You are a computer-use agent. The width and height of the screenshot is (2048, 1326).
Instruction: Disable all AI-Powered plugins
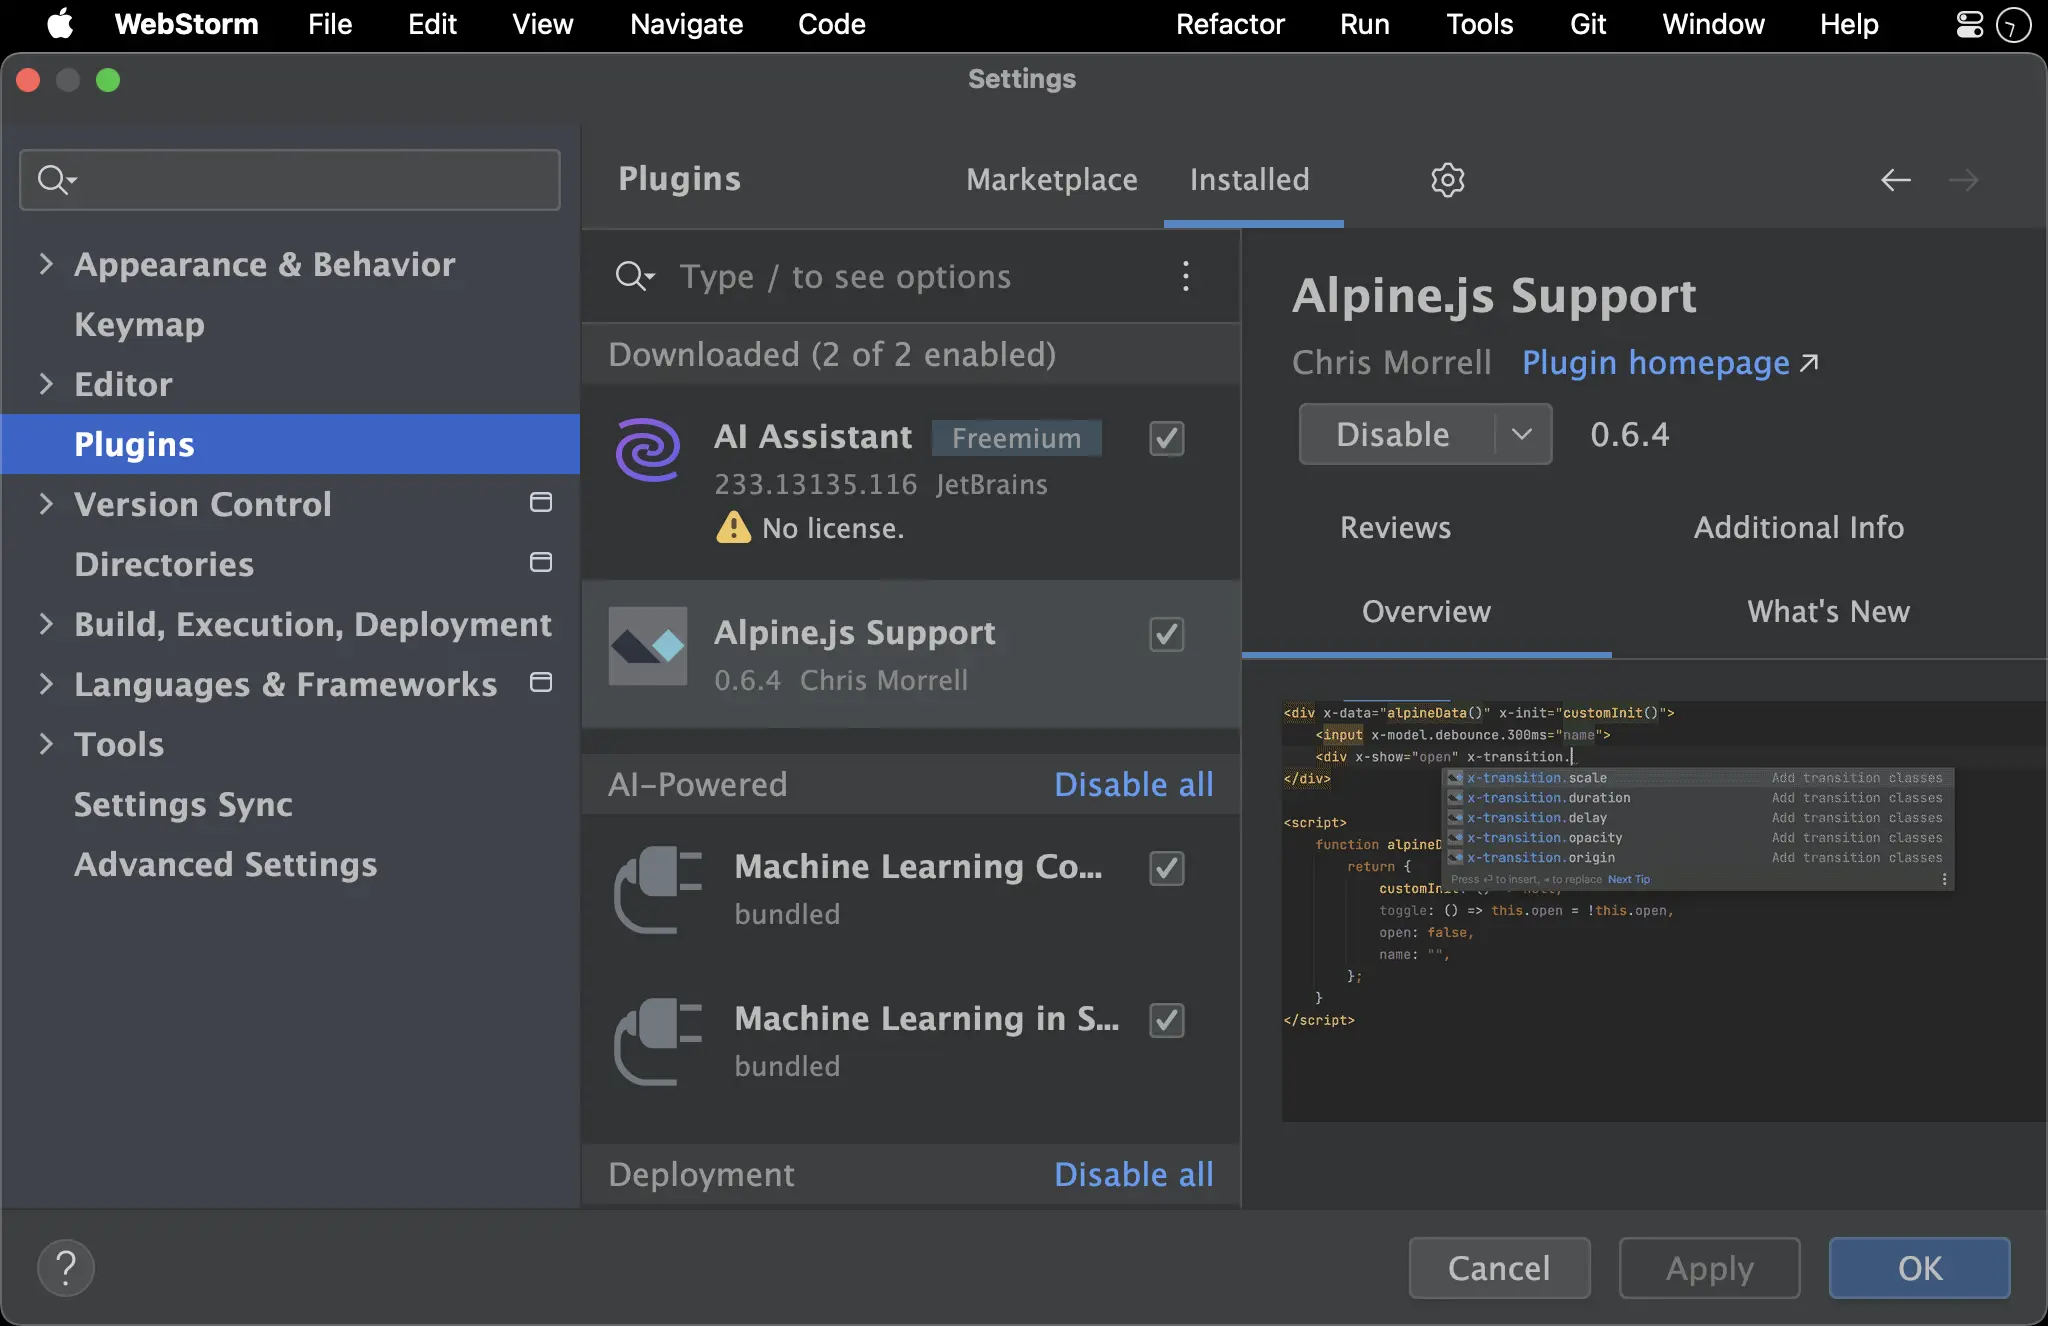coord(1134,784)
